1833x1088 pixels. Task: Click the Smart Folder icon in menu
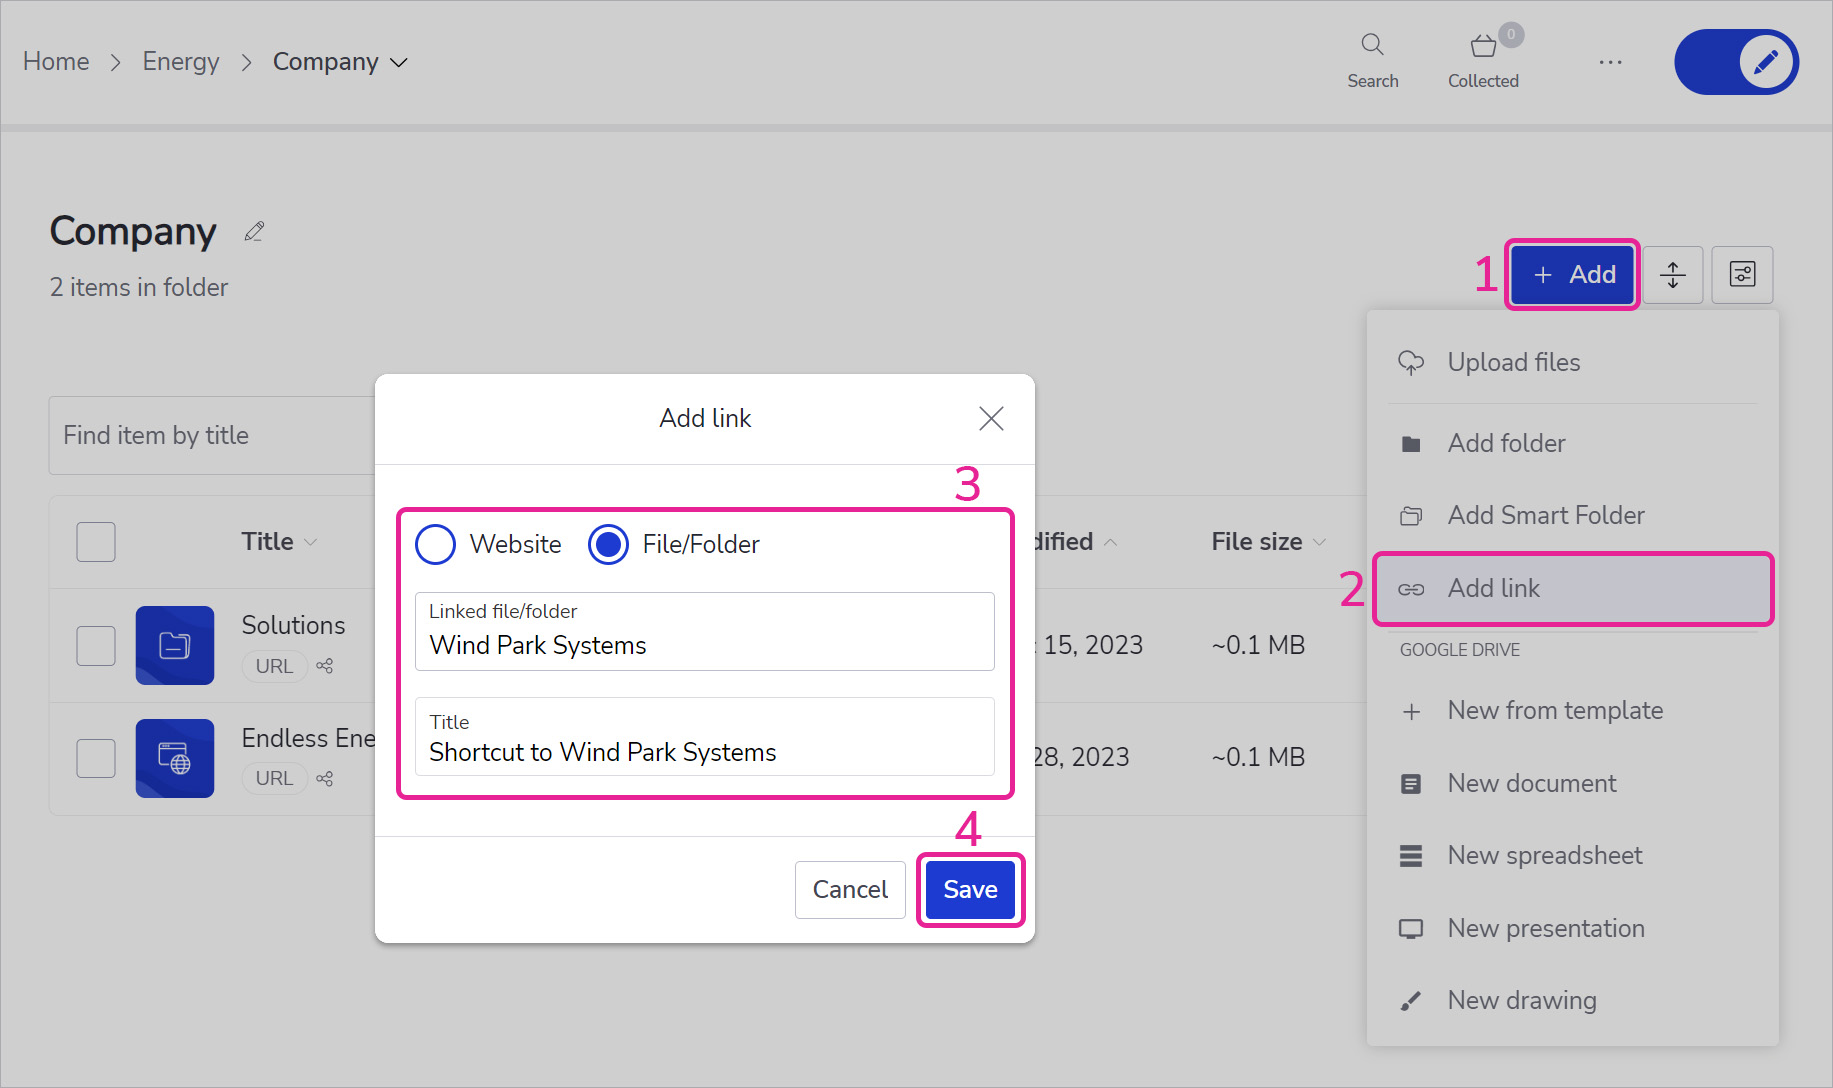point(1411,516)
